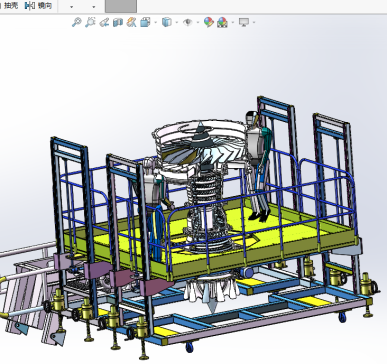The width and height of the screenshot is (387, 364).
Task: Click the 镜向 (Mirror) command
Action: [x=39, y=5]
